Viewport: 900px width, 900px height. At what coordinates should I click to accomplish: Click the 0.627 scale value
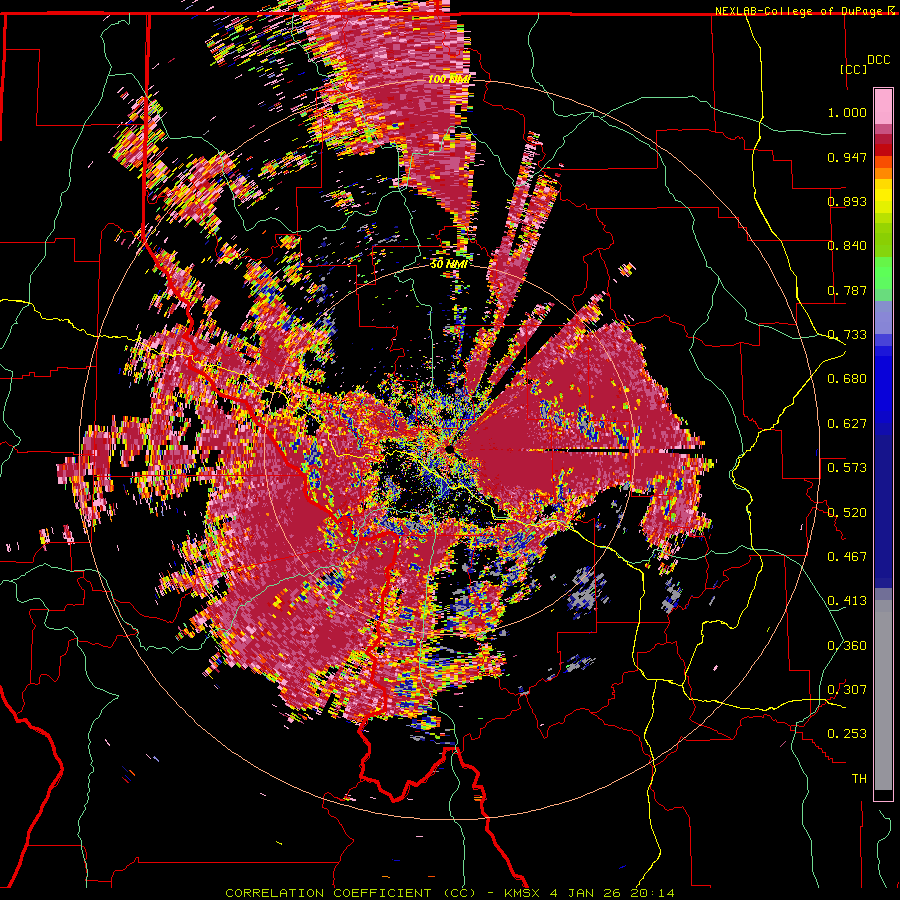tap(847, 424)
